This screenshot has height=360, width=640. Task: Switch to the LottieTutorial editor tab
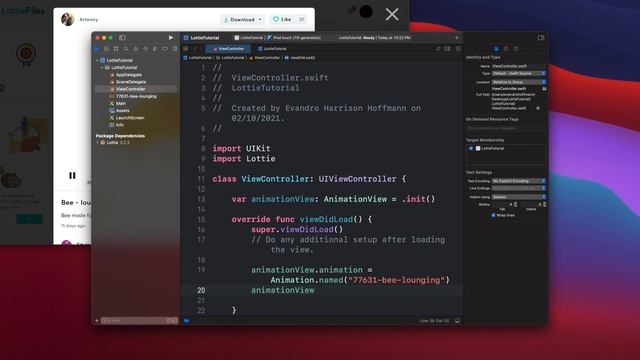(x=273, y=49)
